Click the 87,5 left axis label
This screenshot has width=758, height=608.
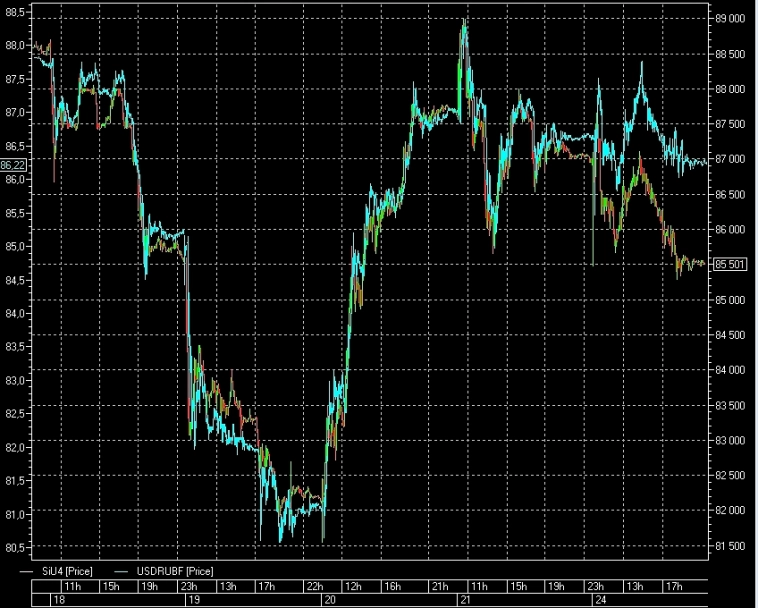pos(15,79)
